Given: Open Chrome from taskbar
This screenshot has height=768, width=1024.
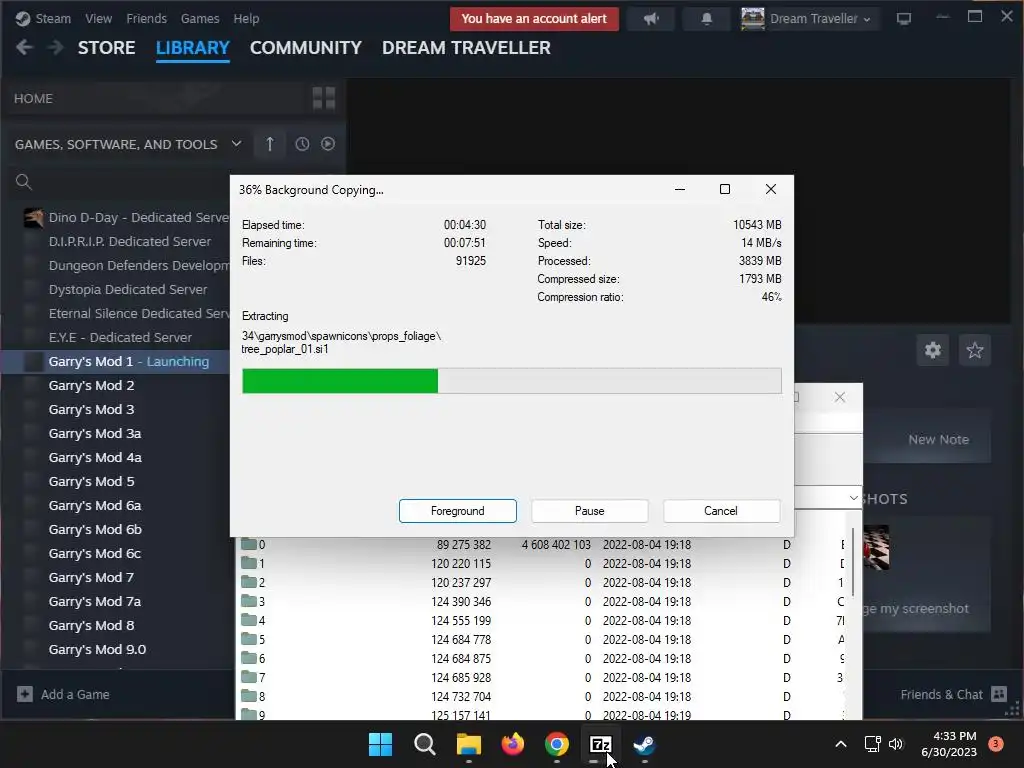Looking at the screenshot, I should click(x=556, y=744).
